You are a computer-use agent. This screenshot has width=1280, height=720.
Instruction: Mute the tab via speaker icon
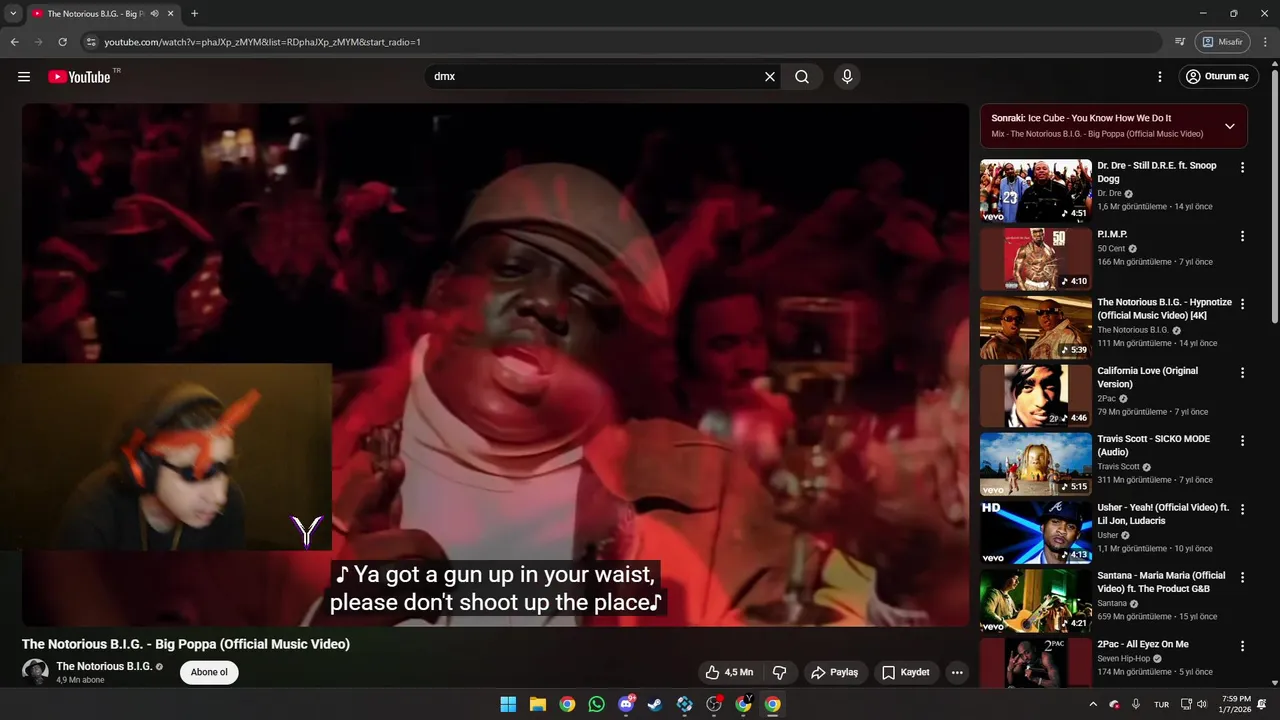click(x=155, y=14)
